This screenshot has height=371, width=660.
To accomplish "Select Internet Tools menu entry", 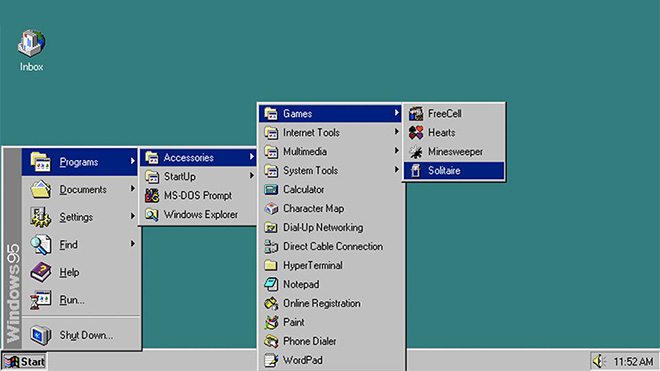I will pyautogui.click(x=330, y=133).
